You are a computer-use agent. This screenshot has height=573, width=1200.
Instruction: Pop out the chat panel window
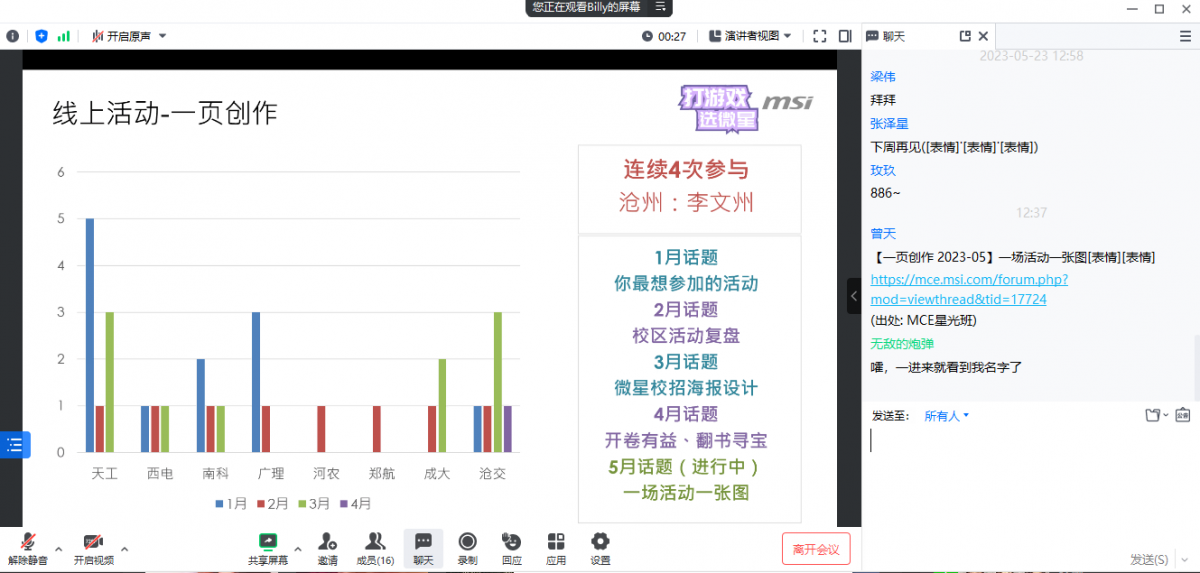(965, 36)
